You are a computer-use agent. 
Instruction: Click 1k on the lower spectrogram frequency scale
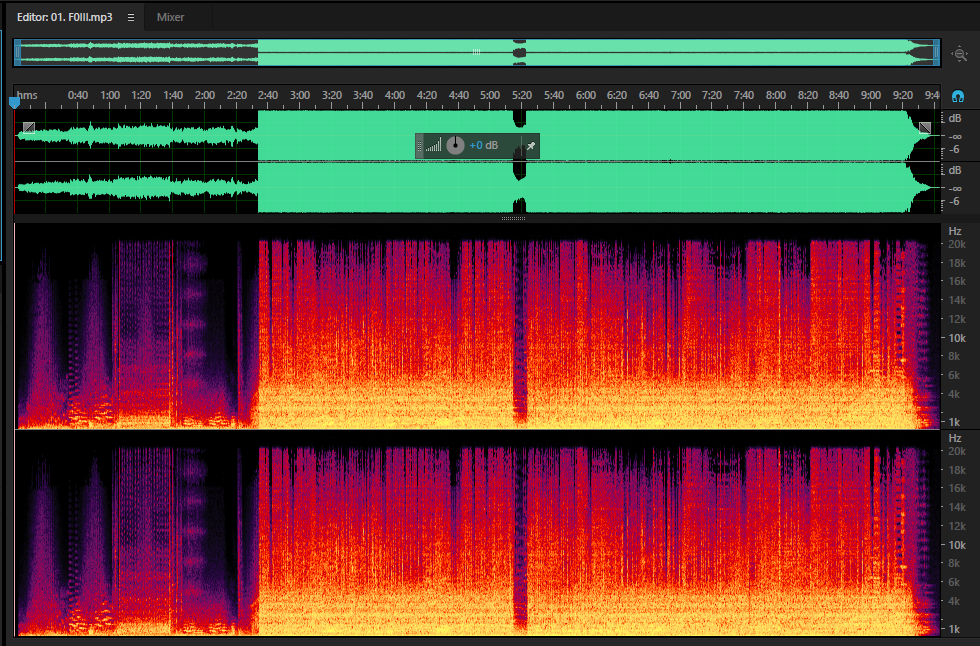[954, 629]
